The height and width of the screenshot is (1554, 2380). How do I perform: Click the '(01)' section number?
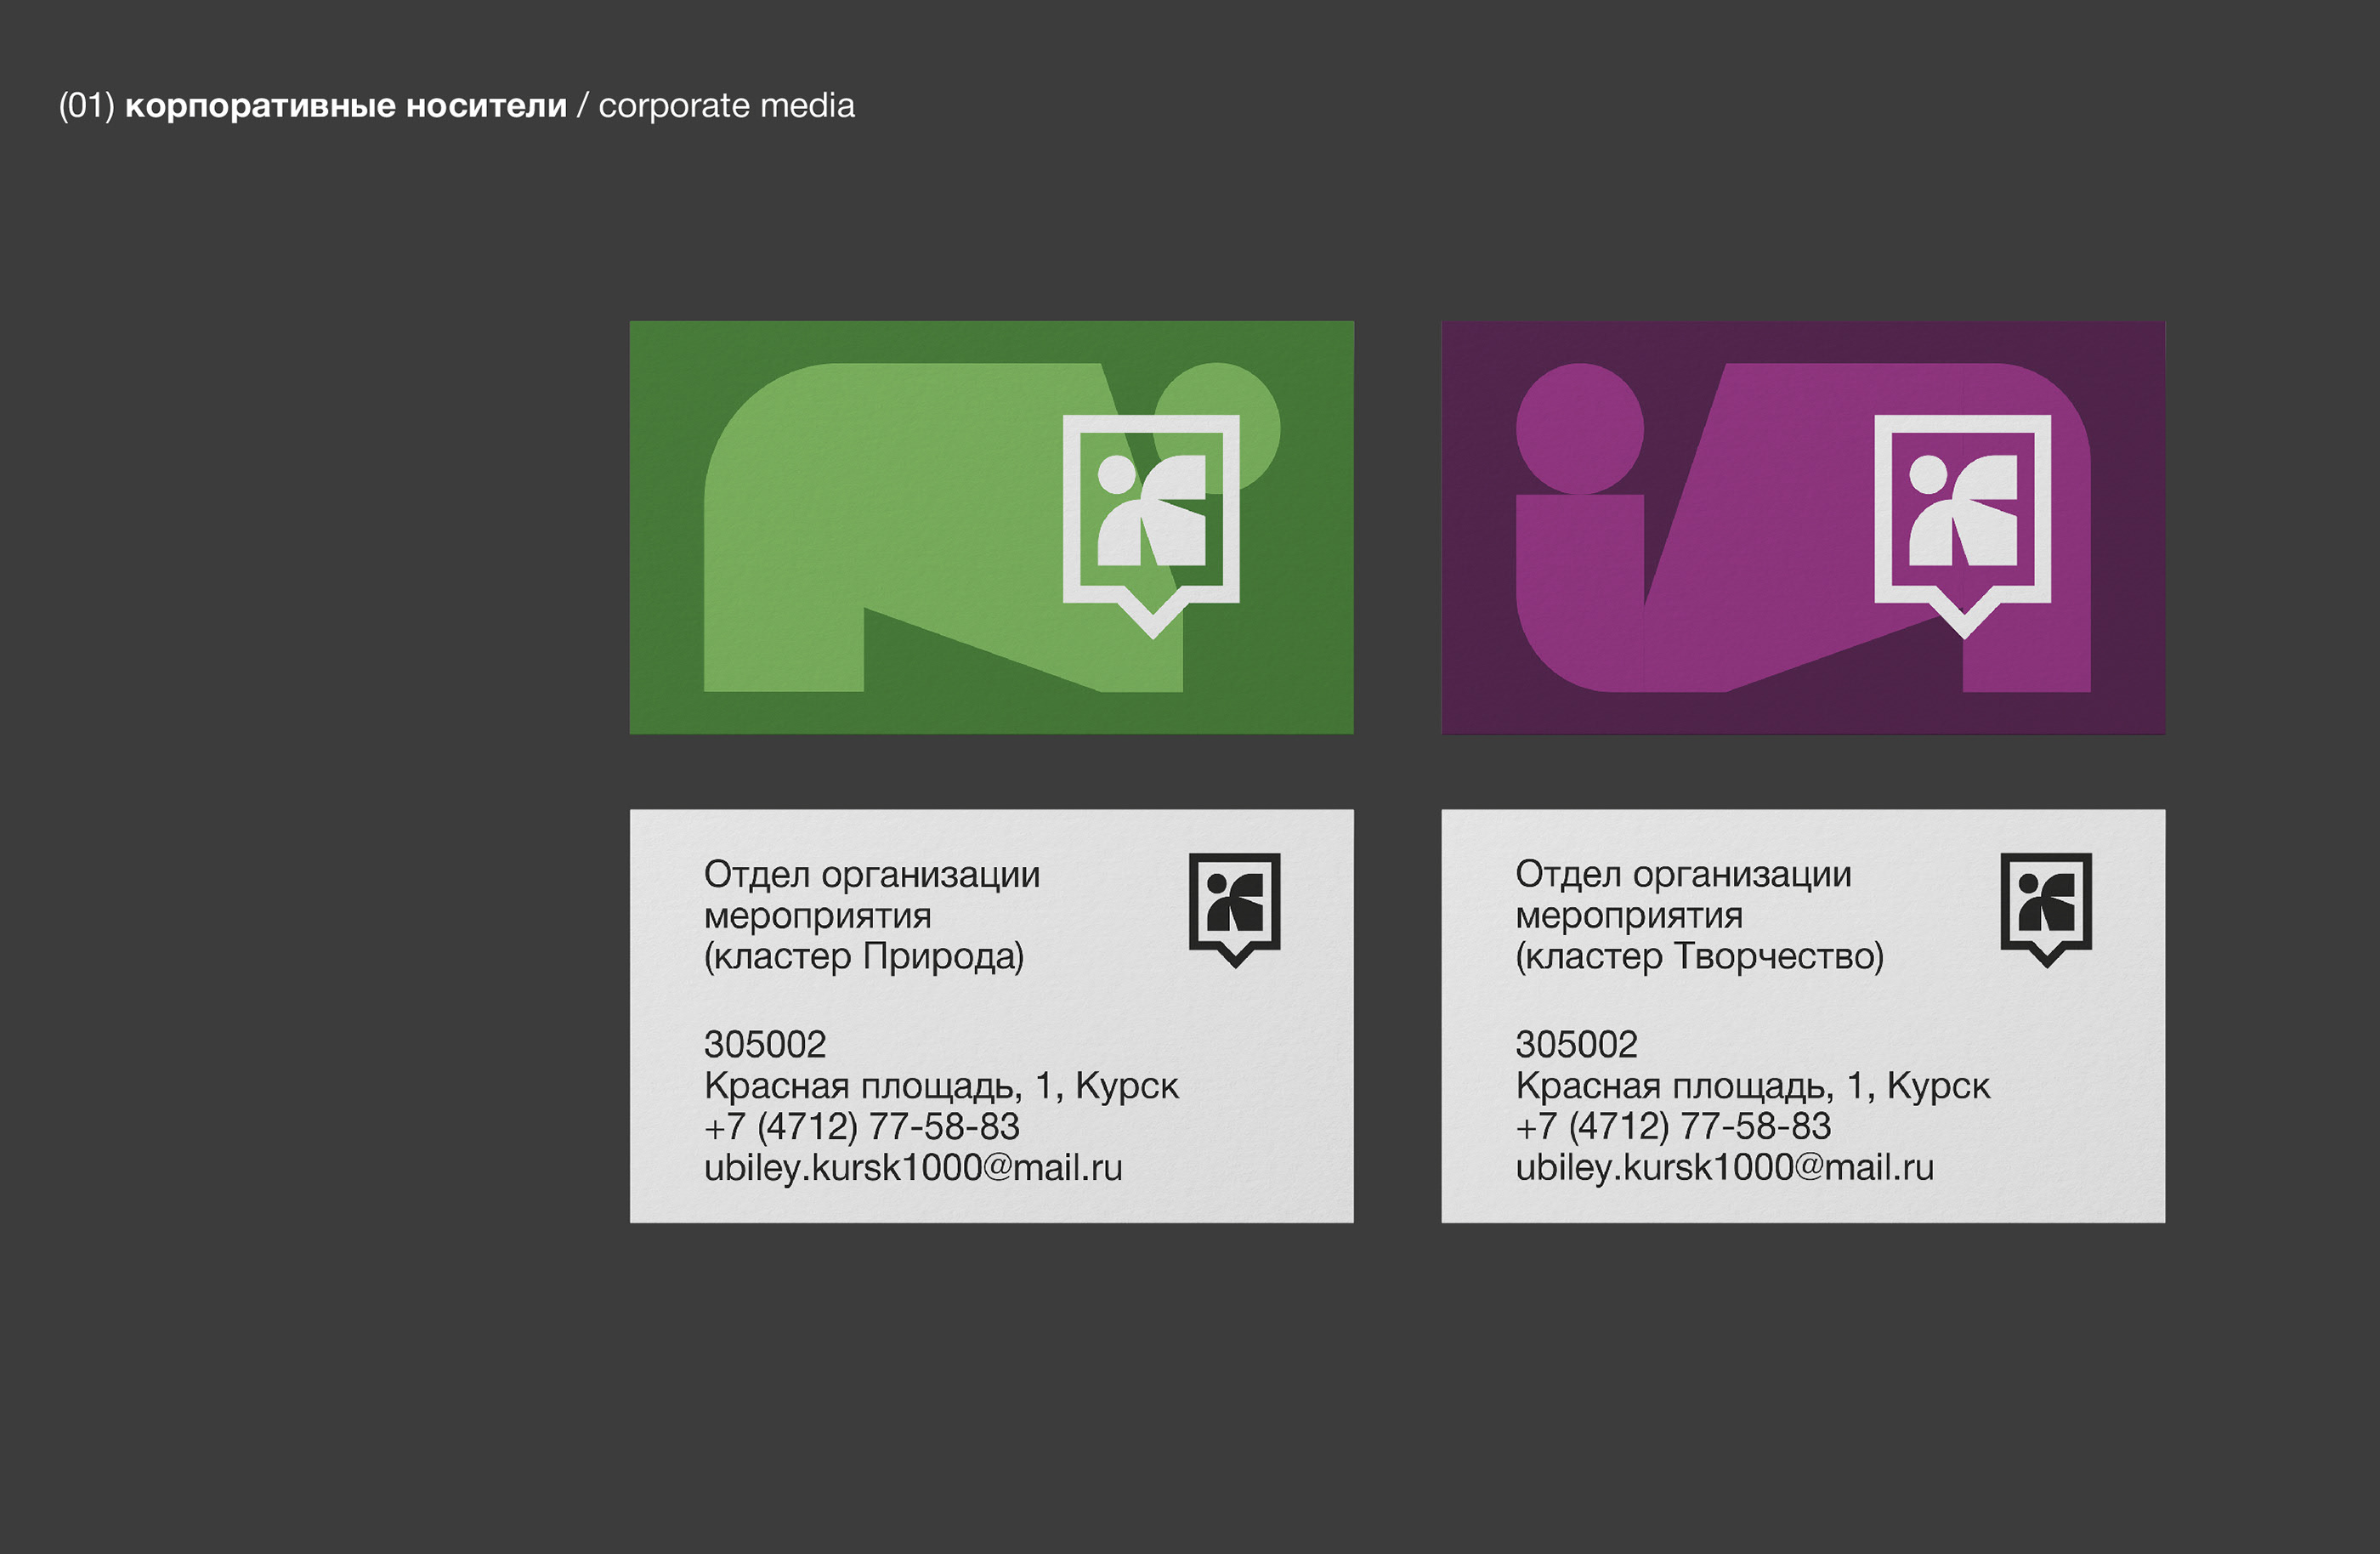pyautogui.click(x=86, y=106)
